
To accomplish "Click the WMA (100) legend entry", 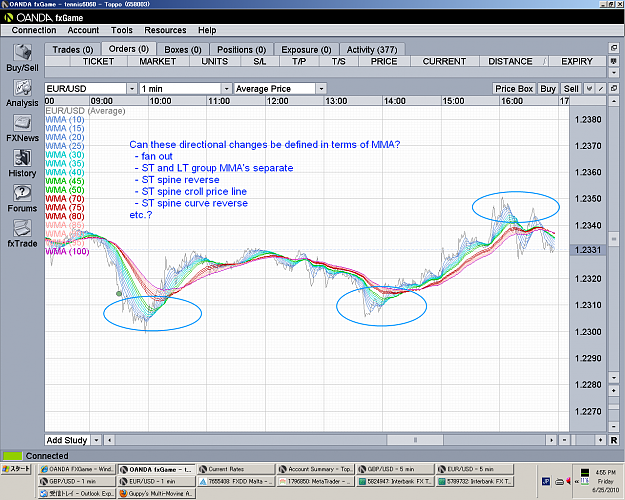I will pos(67,251).
